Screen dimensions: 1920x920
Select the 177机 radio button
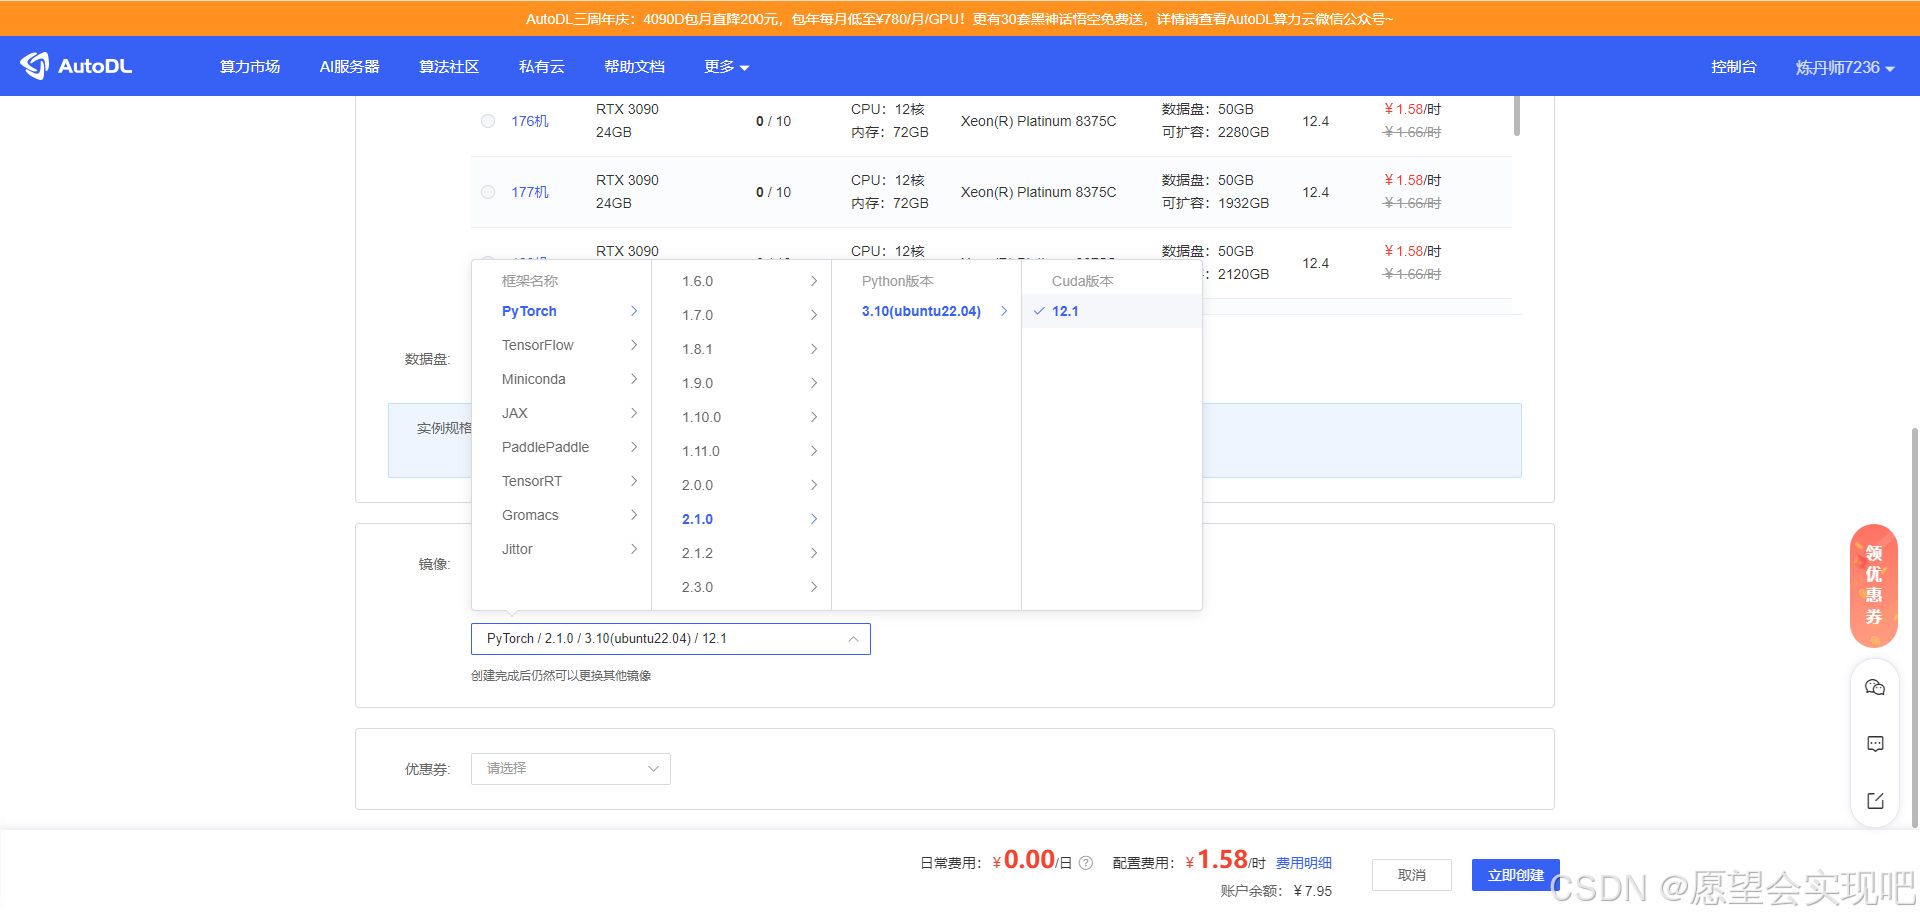(488, 192)
